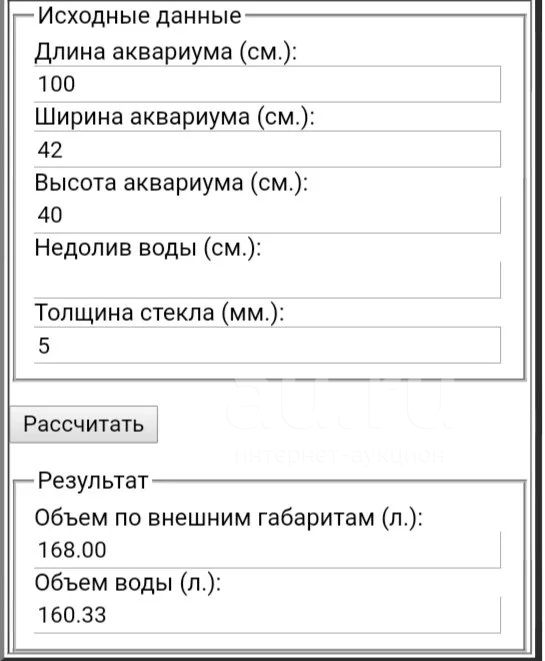Viewport: 545px width, 661px height.
Task: Focus the Толщина стекла field with value 5
Action: 267,345
